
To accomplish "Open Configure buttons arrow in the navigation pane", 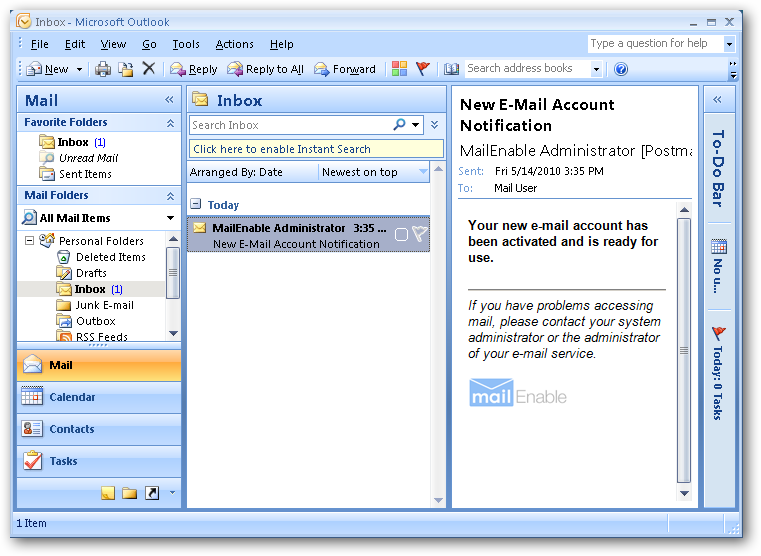I will [172, 493].
